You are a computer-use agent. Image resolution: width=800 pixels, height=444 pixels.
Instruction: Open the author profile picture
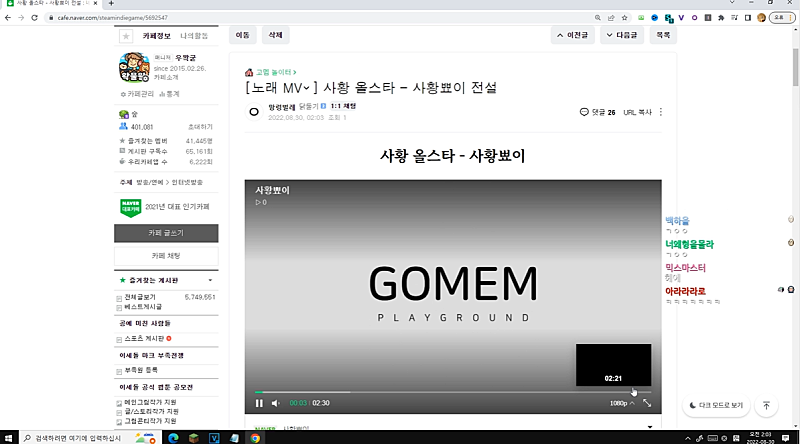(x=254, y=112)
